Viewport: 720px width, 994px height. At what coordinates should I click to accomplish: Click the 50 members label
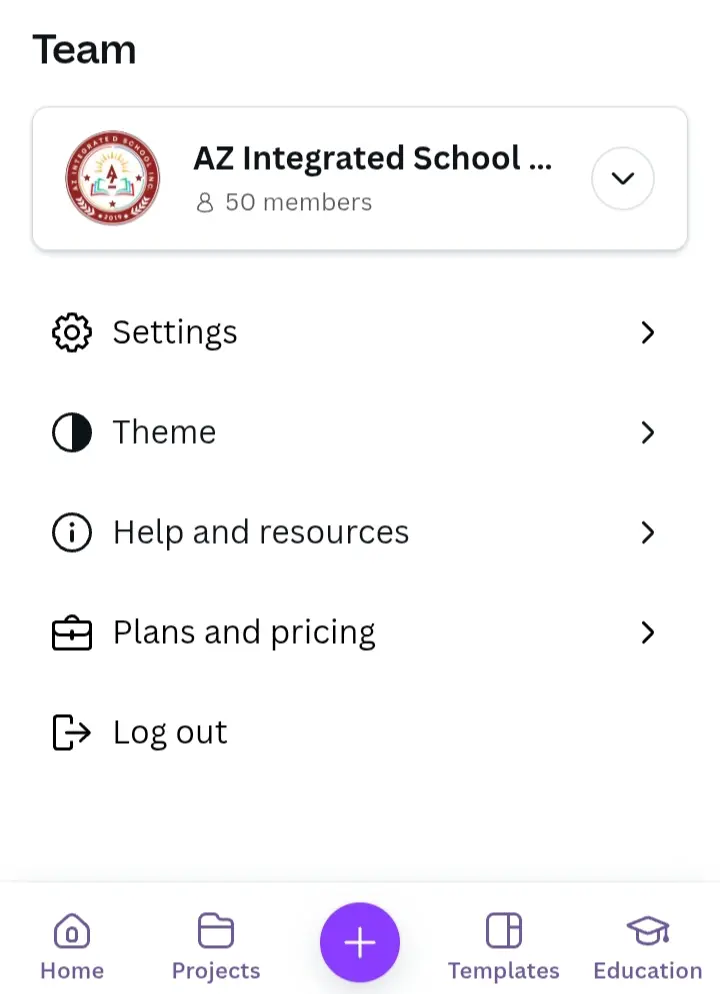coord(283,202)
